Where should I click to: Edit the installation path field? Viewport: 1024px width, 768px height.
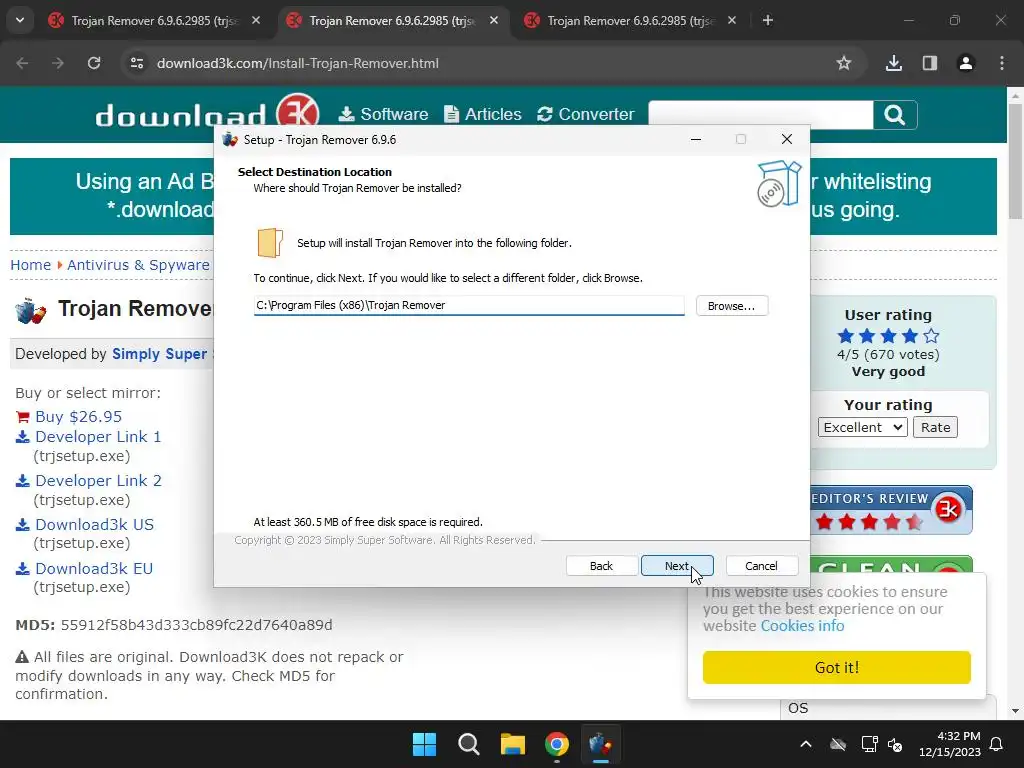coord(469,305)
